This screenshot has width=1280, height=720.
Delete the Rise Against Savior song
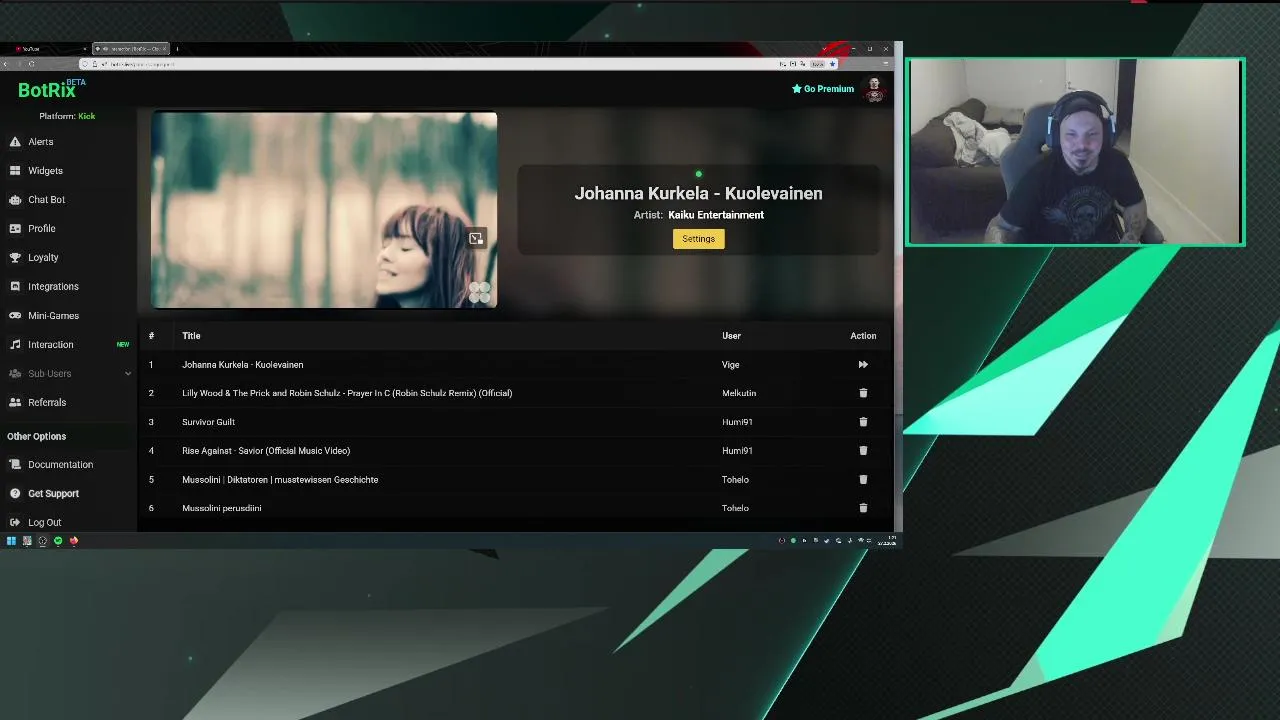coord(863,451)
